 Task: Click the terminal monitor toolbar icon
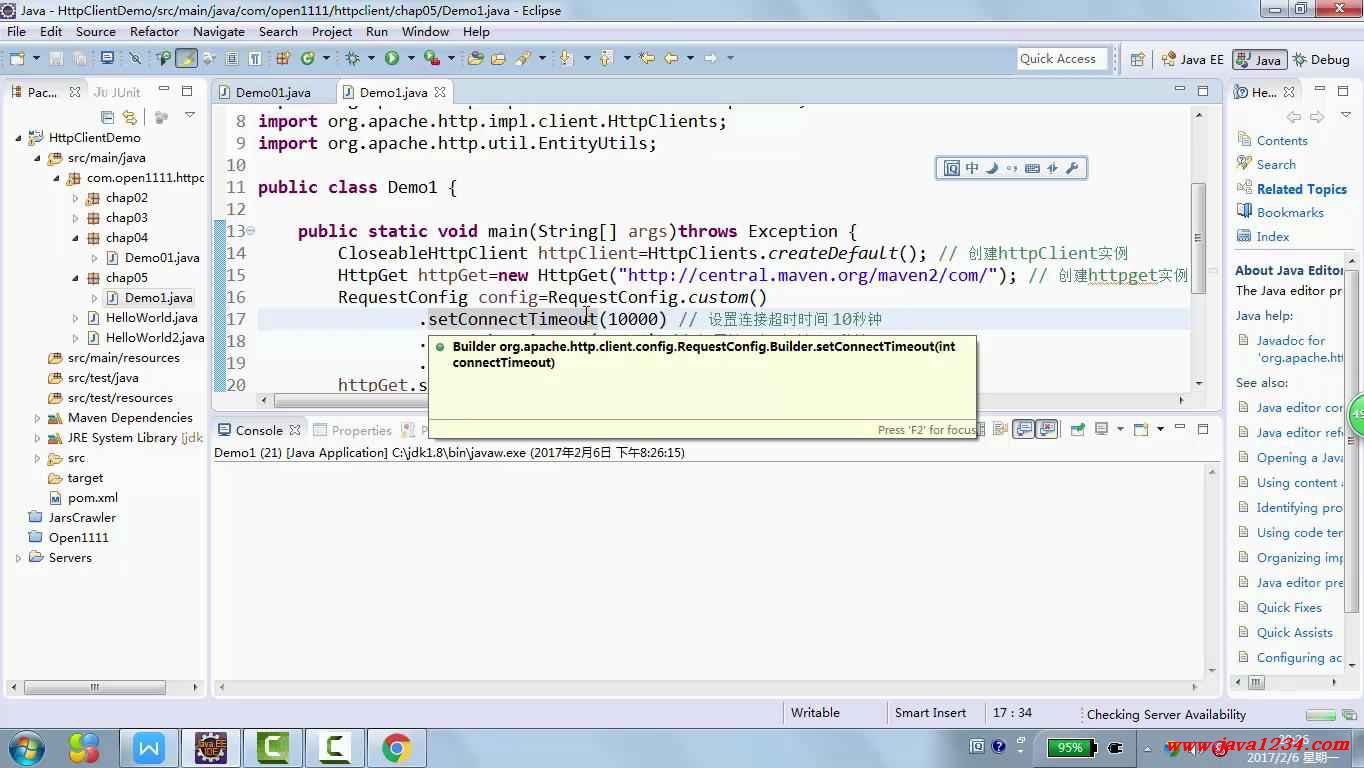(x=107, y=58)
